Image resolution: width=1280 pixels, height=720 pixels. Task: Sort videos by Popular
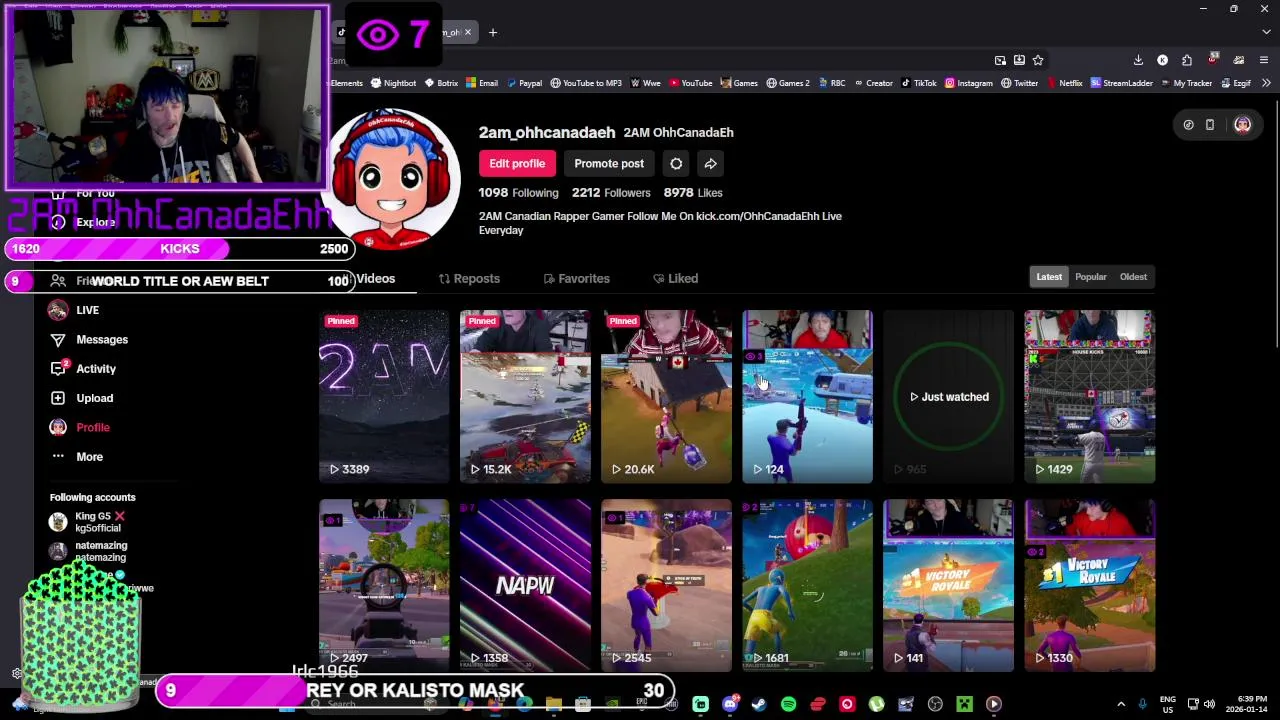tap(1091, 277)
